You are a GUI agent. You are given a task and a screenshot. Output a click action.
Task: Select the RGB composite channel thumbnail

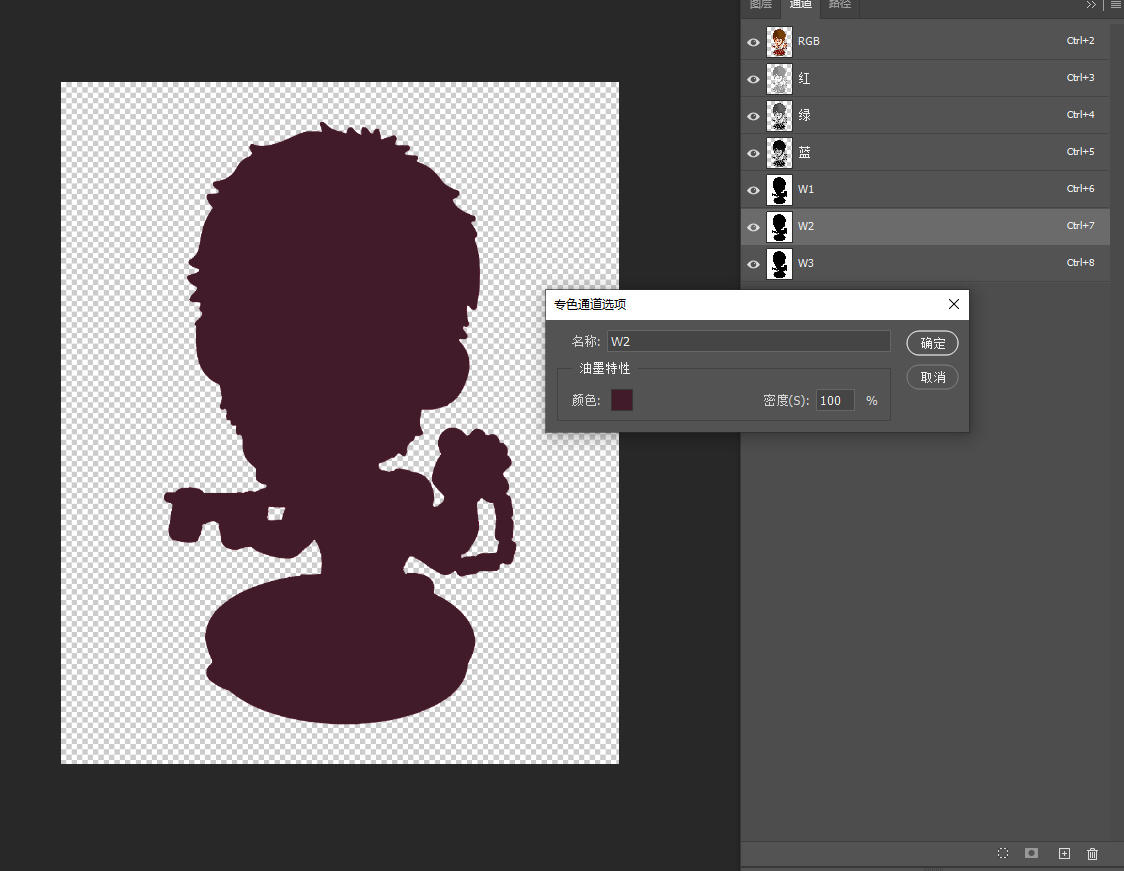779,41
